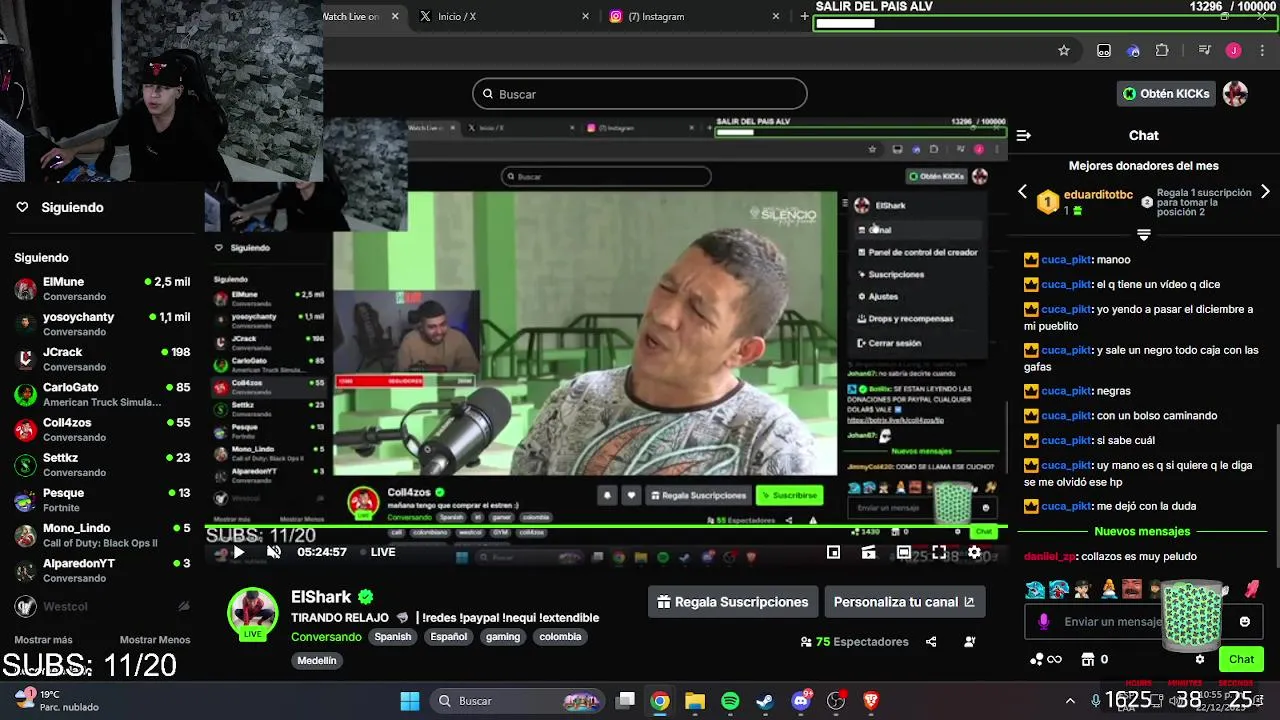The image size is (1280, 720).
Task: Open chat settings gear
Action: (1200, 659)
